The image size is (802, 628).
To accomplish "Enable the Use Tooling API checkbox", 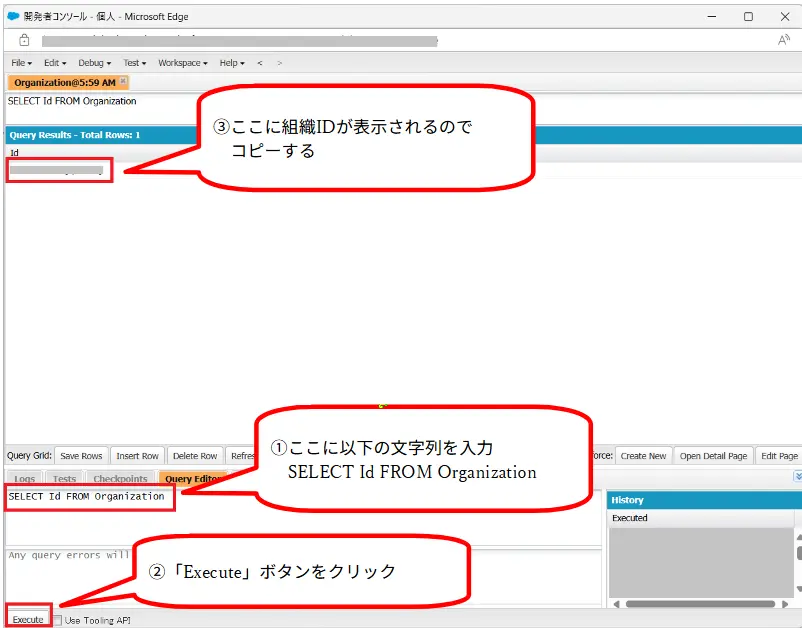I will point(58,620).
